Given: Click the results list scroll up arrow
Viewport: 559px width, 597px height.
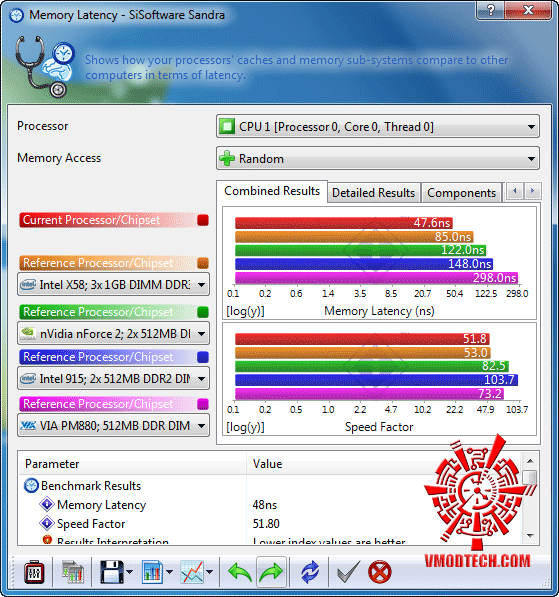Looking at the screenshot, I should [530, 461].
